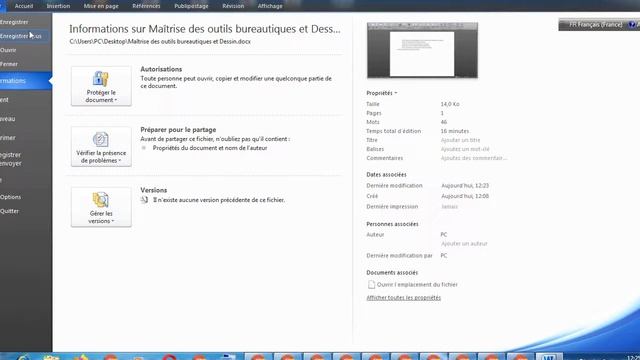Screen dimensions: 640x360
Task: Click the Ajouter un titre field
Action: [x=460, y=140]
